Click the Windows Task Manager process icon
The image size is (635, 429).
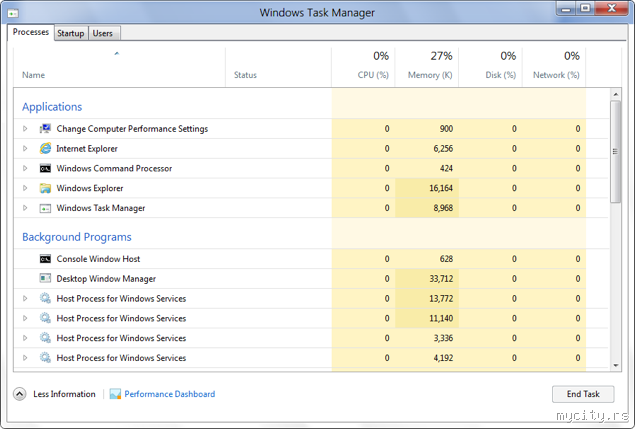(x=45, y=208)
